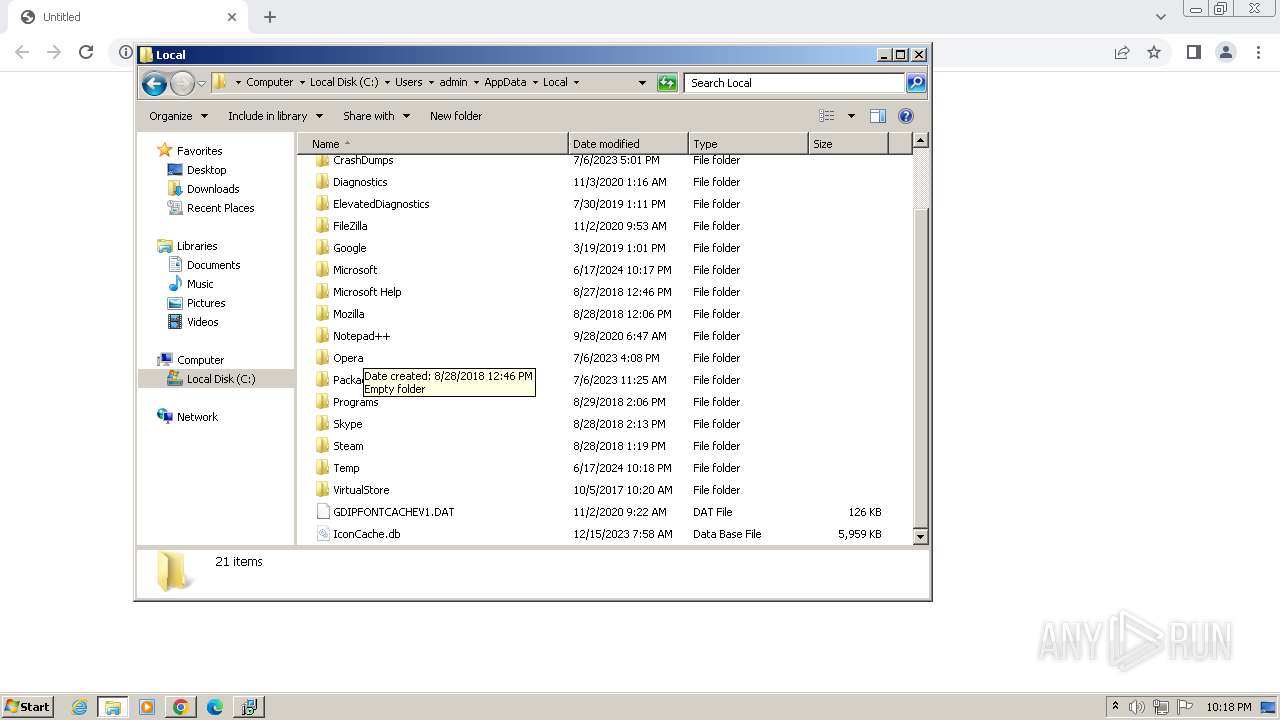This screenshot has width=1280, height=720.
Task: Select Downloads under Favorites
Action: pyautogui.click(x=213, y=189)
